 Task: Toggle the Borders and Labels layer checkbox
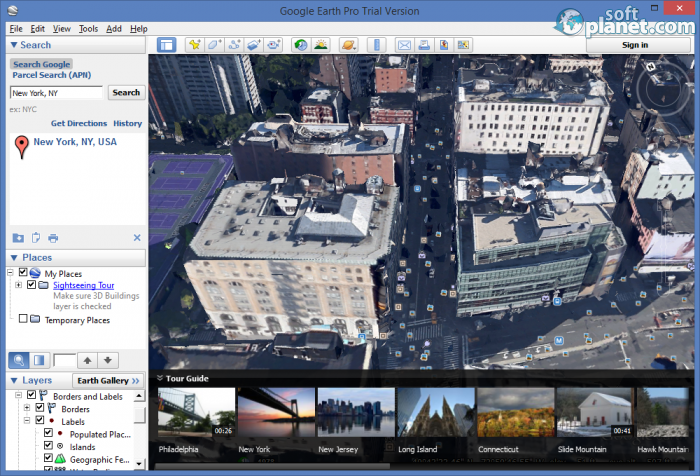point(31,395)
